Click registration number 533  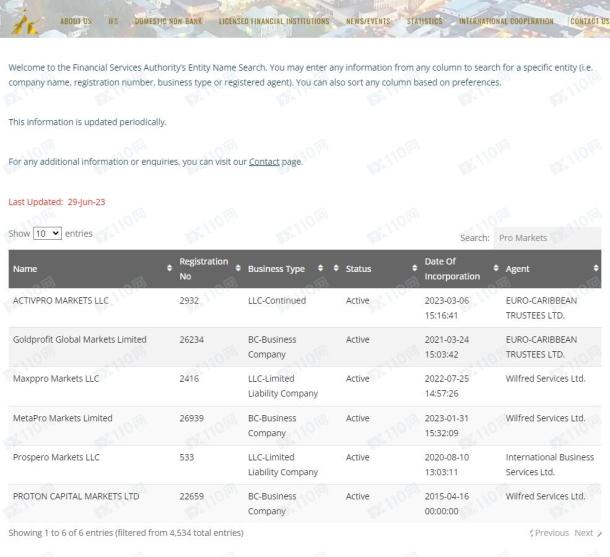coord(187,457)
